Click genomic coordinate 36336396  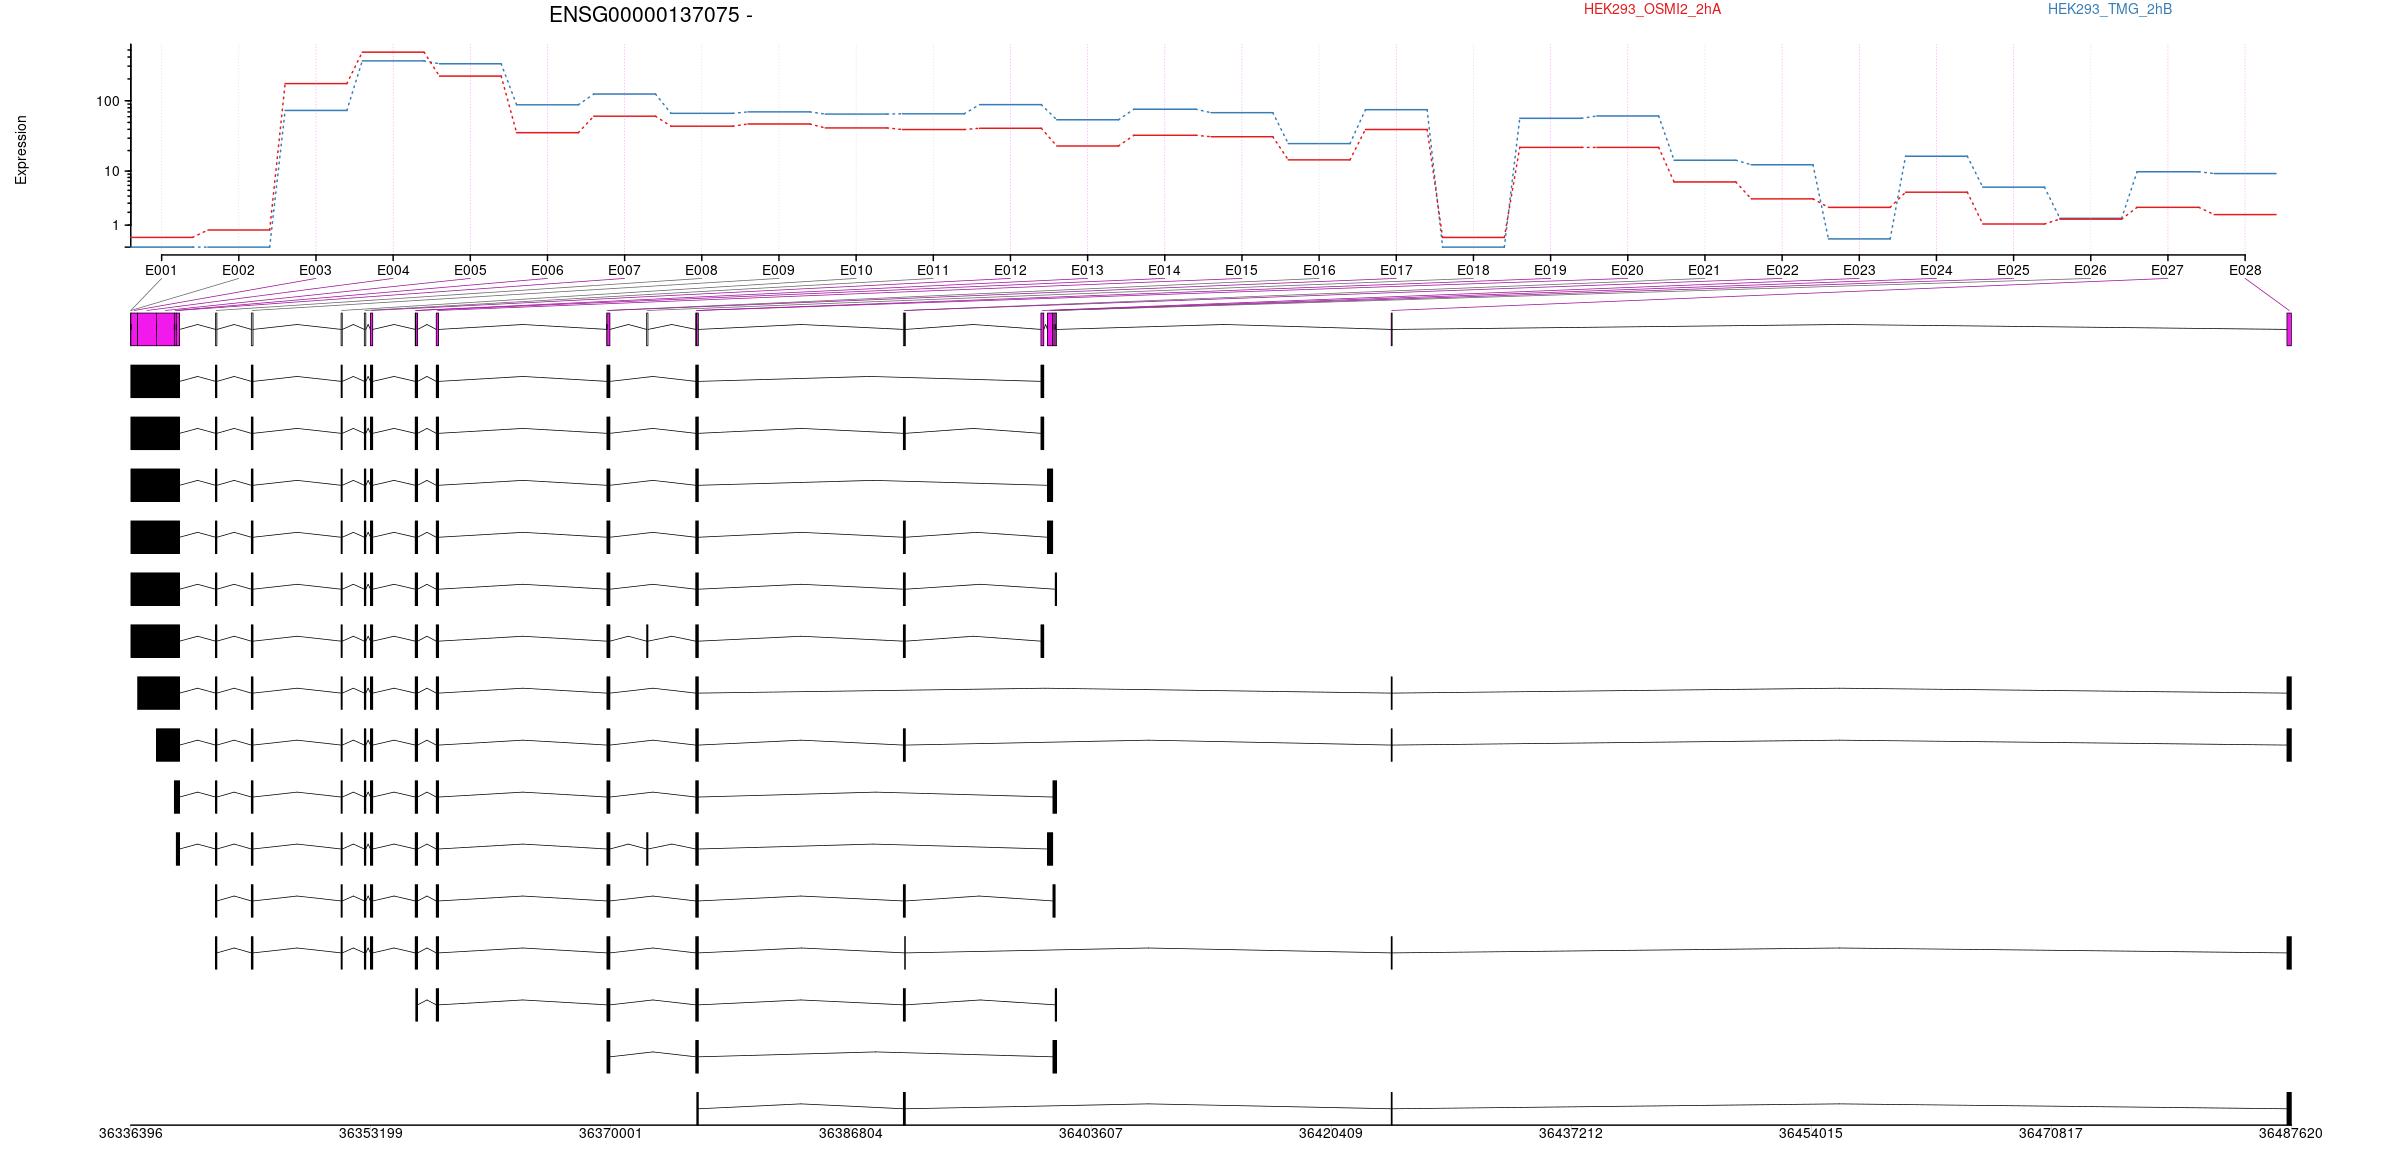click(x=131, y=1133)
